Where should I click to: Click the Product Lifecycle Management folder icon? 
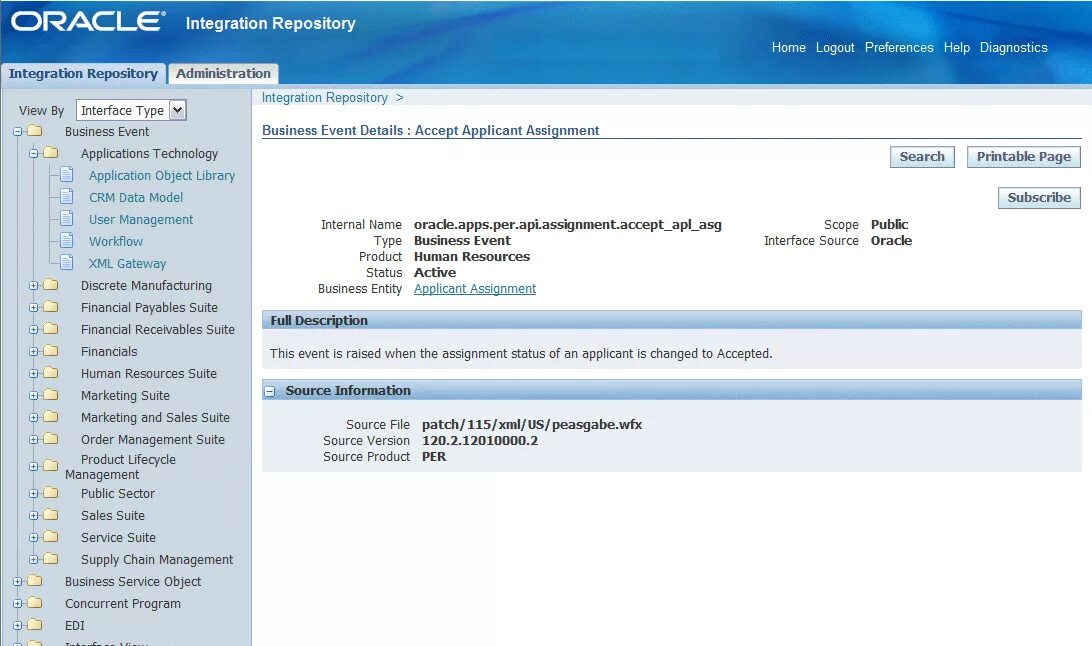point(51,466)
